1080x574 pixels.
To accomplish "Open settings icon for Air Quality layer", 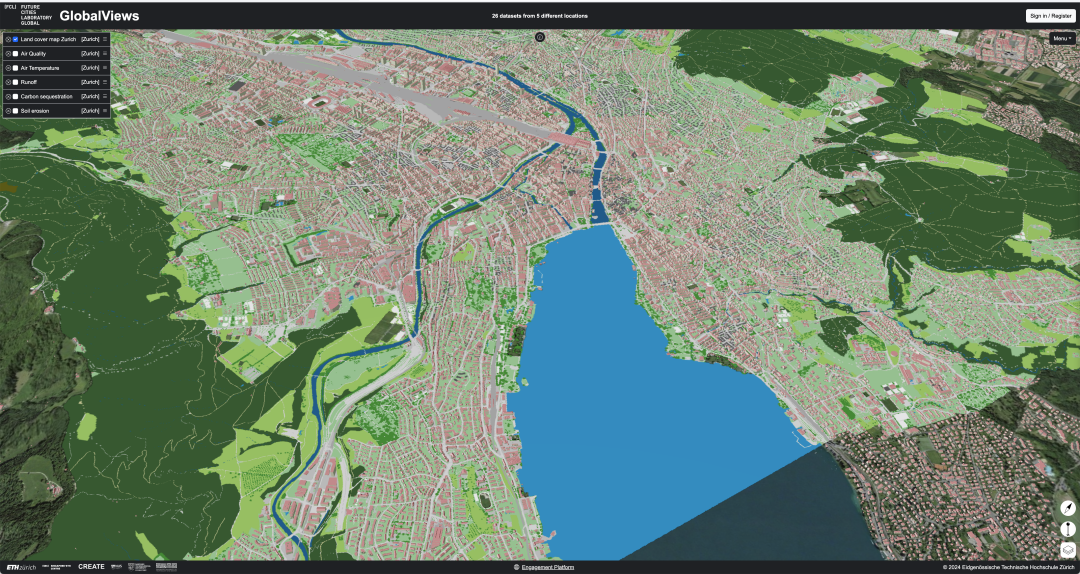I will [x=8, y=53].
